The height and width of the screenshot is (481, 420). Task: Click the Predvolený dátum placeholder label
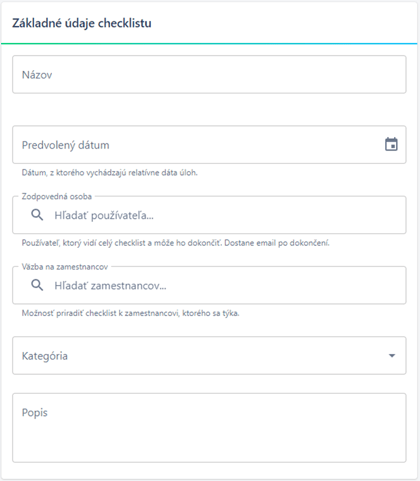coord(66,145)
